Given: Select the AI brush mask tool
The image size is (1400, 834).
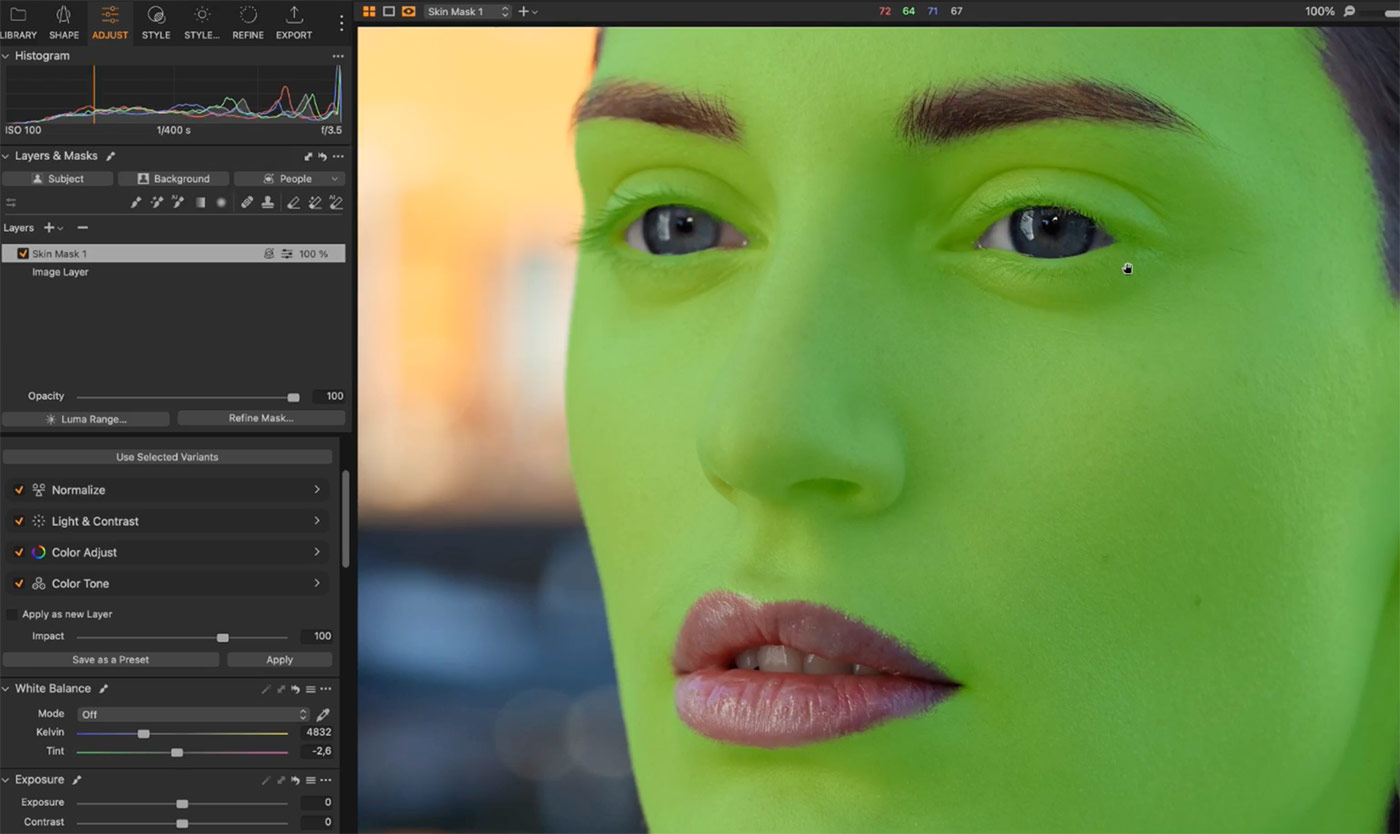Looking at the screenshot, I should tap(178, 203).
